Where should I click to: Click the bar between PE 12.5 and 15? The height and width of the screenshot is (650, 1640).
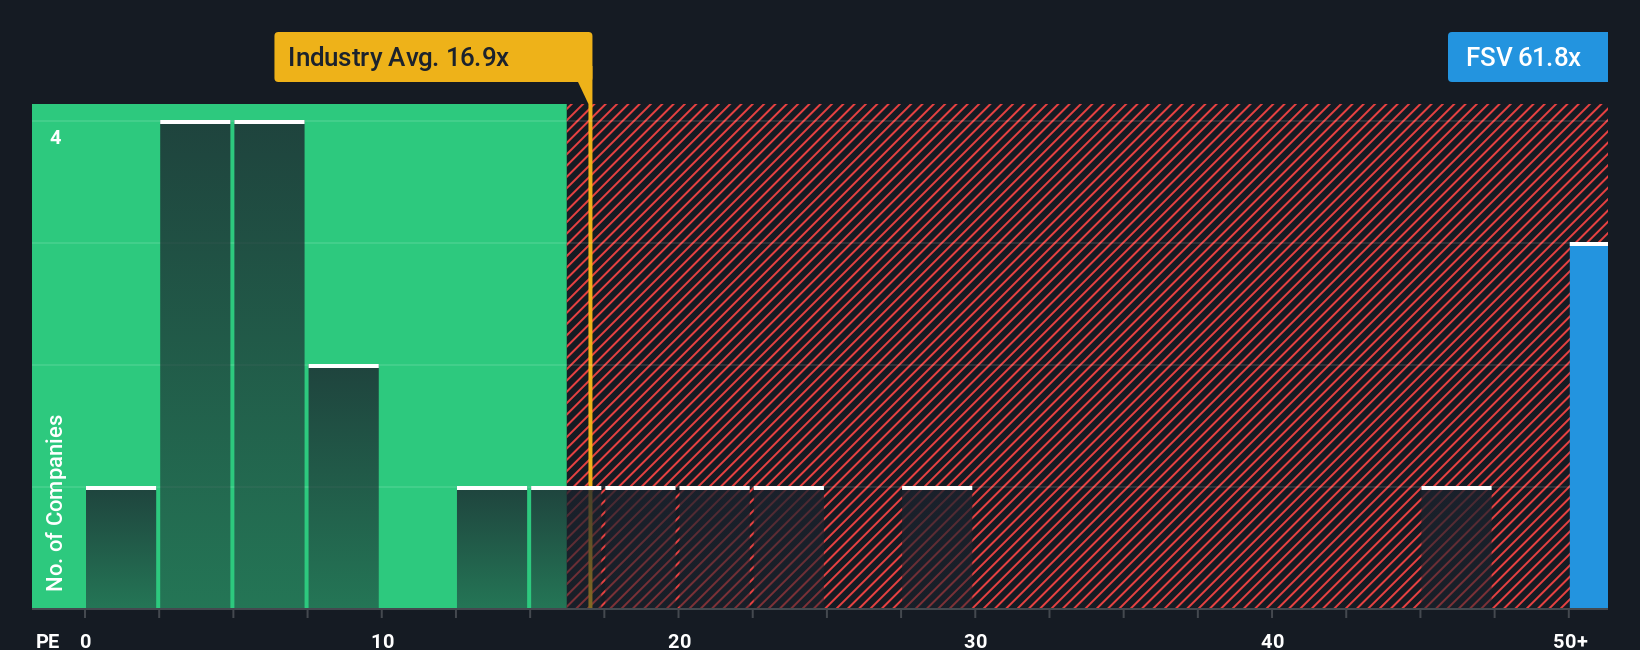492,548
